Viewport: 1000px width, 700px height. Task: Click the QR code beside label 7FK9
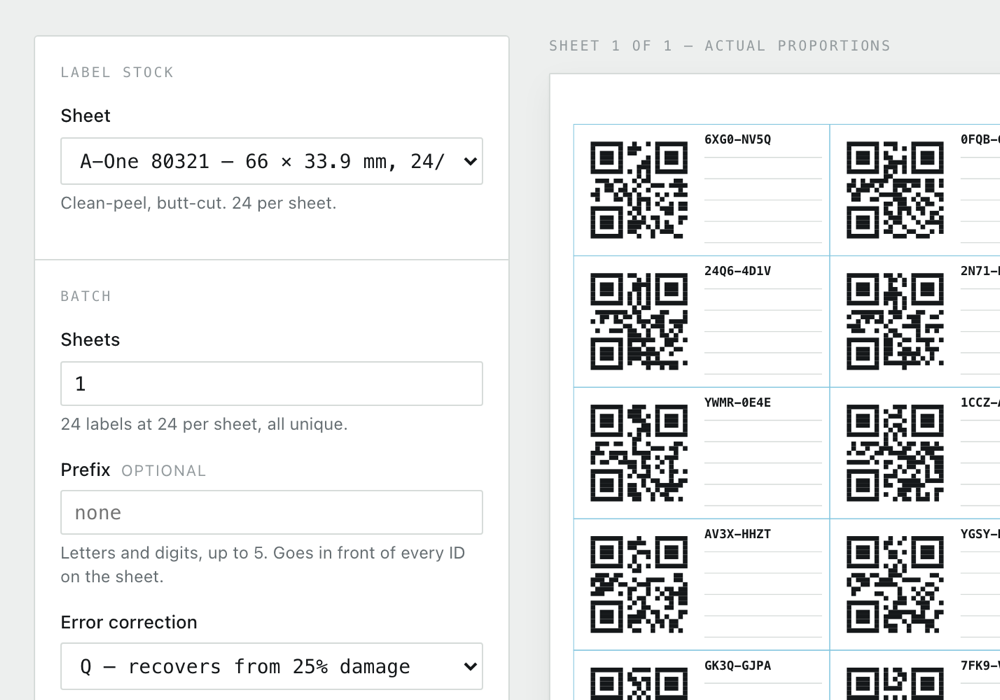tap(895, 683)
